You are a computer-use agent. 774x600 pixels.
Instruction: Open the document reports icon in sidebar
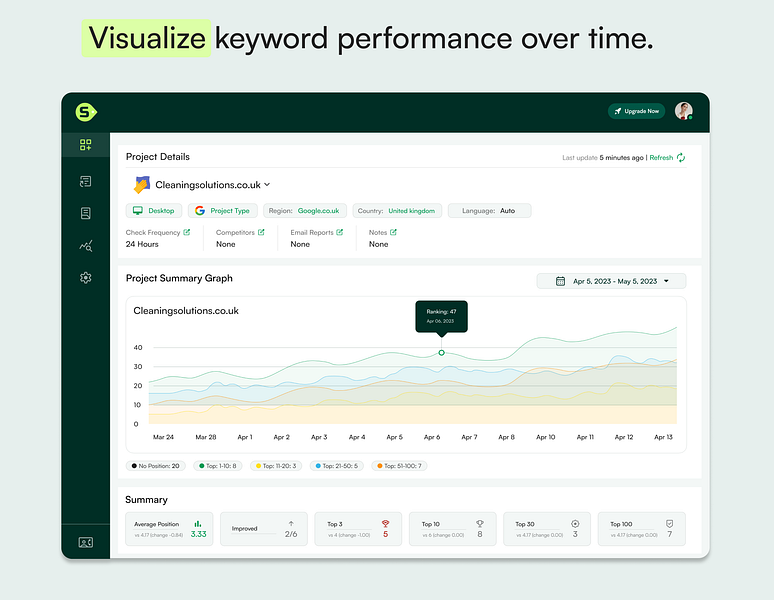tap(85, 213)
